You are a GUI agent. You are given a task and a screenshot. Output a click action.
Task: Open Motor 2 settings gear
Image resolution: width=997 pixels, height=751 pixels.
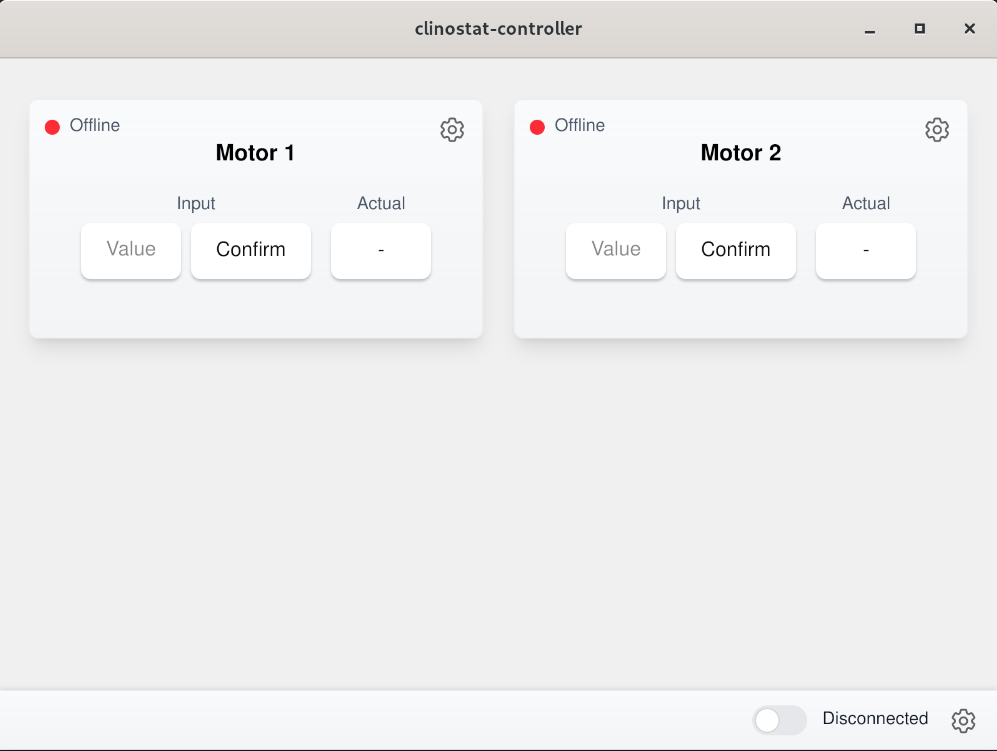point(937,130)
